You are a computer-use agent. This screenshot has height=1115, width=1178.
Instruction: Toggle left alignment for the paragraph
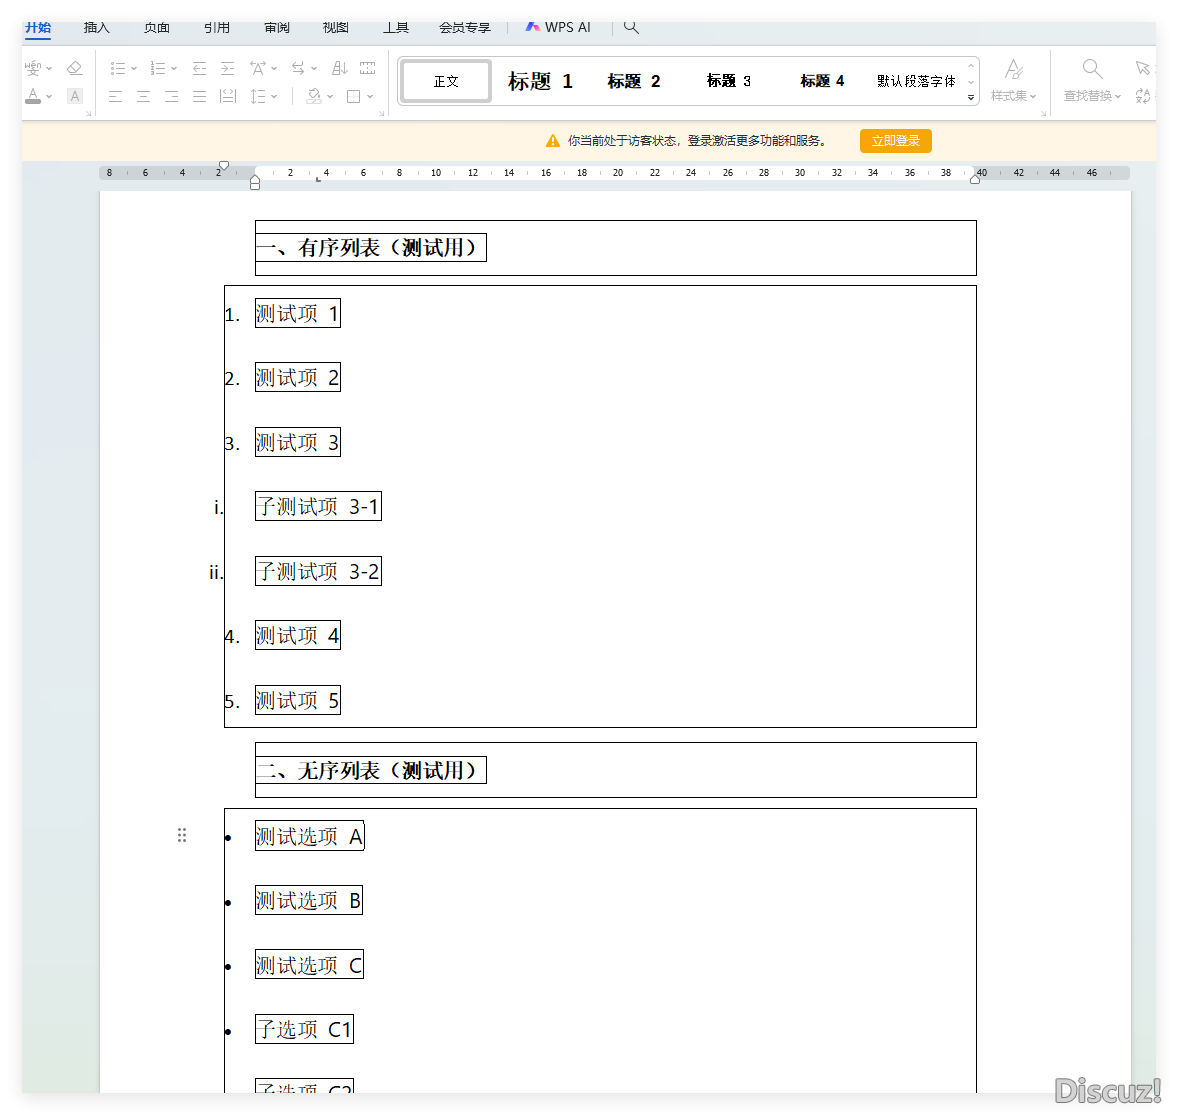(115, 96)
